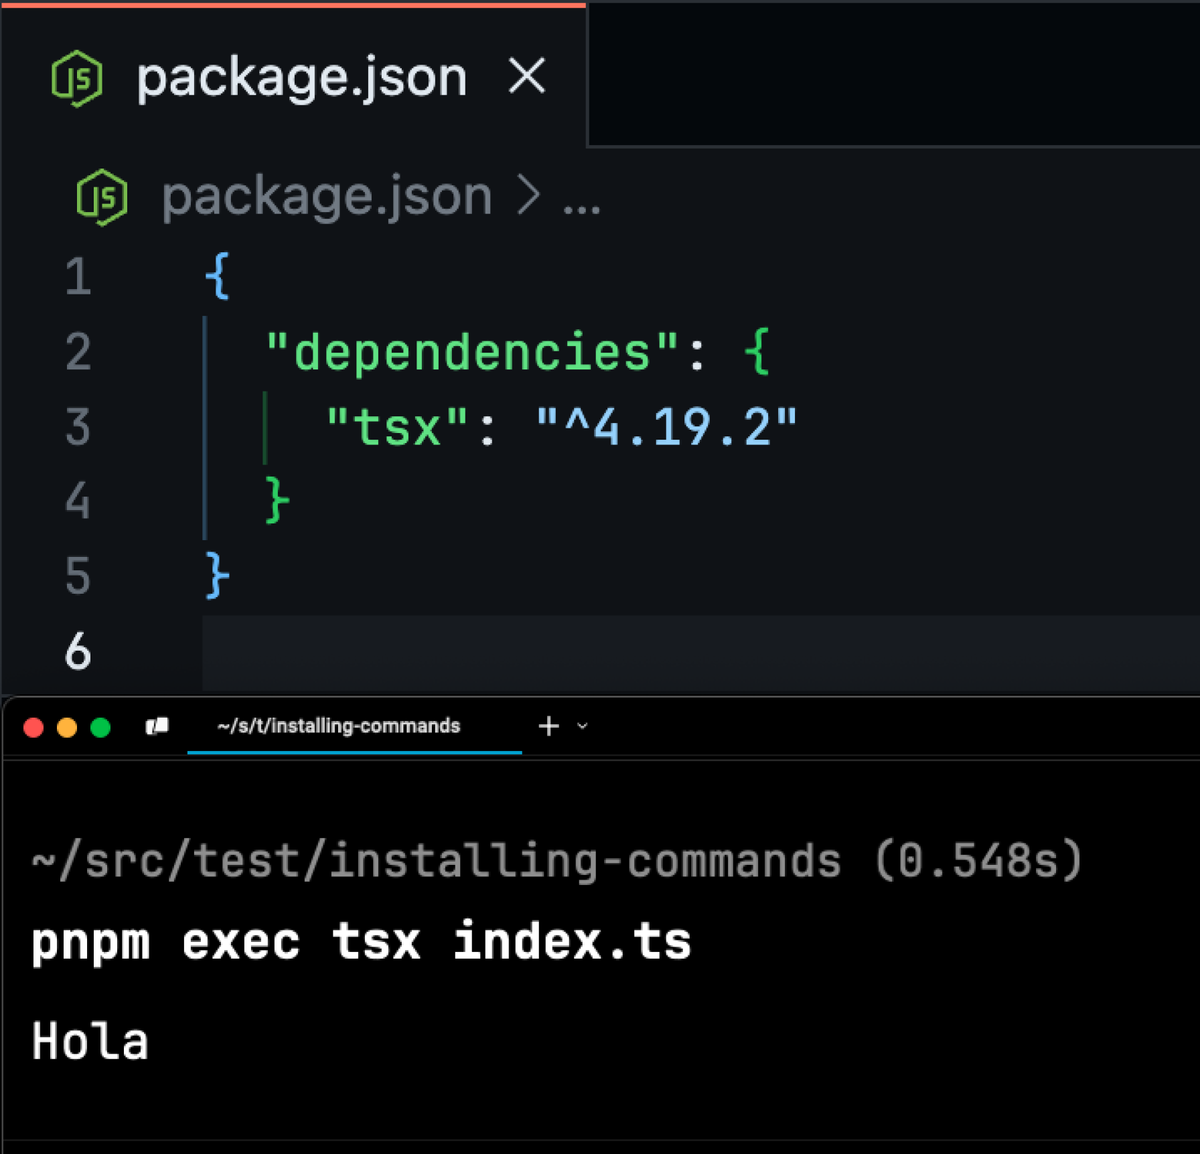Click line number 2 in the gutter
This screenshot has height=1154, width=1200.
tap(78, 352)
